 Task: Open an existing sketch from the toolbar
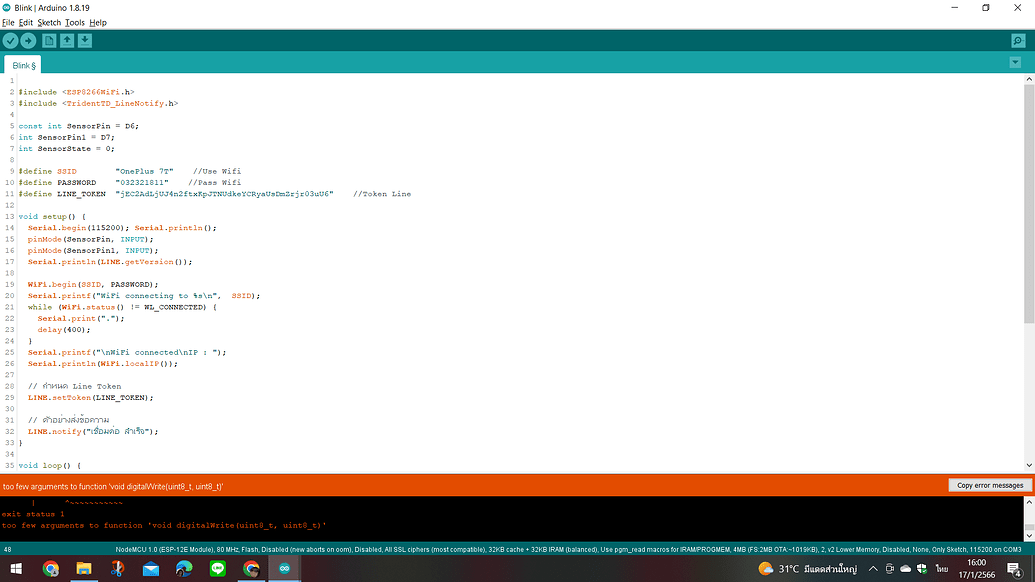68,41
